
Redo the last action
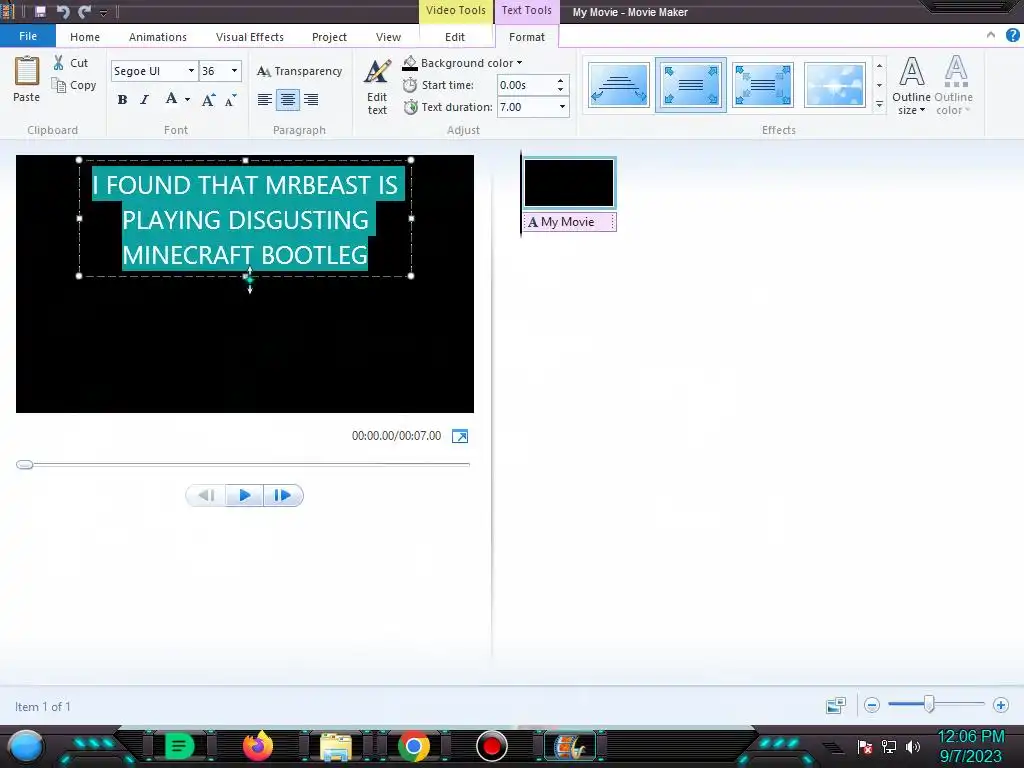click(x=84, y=12)
